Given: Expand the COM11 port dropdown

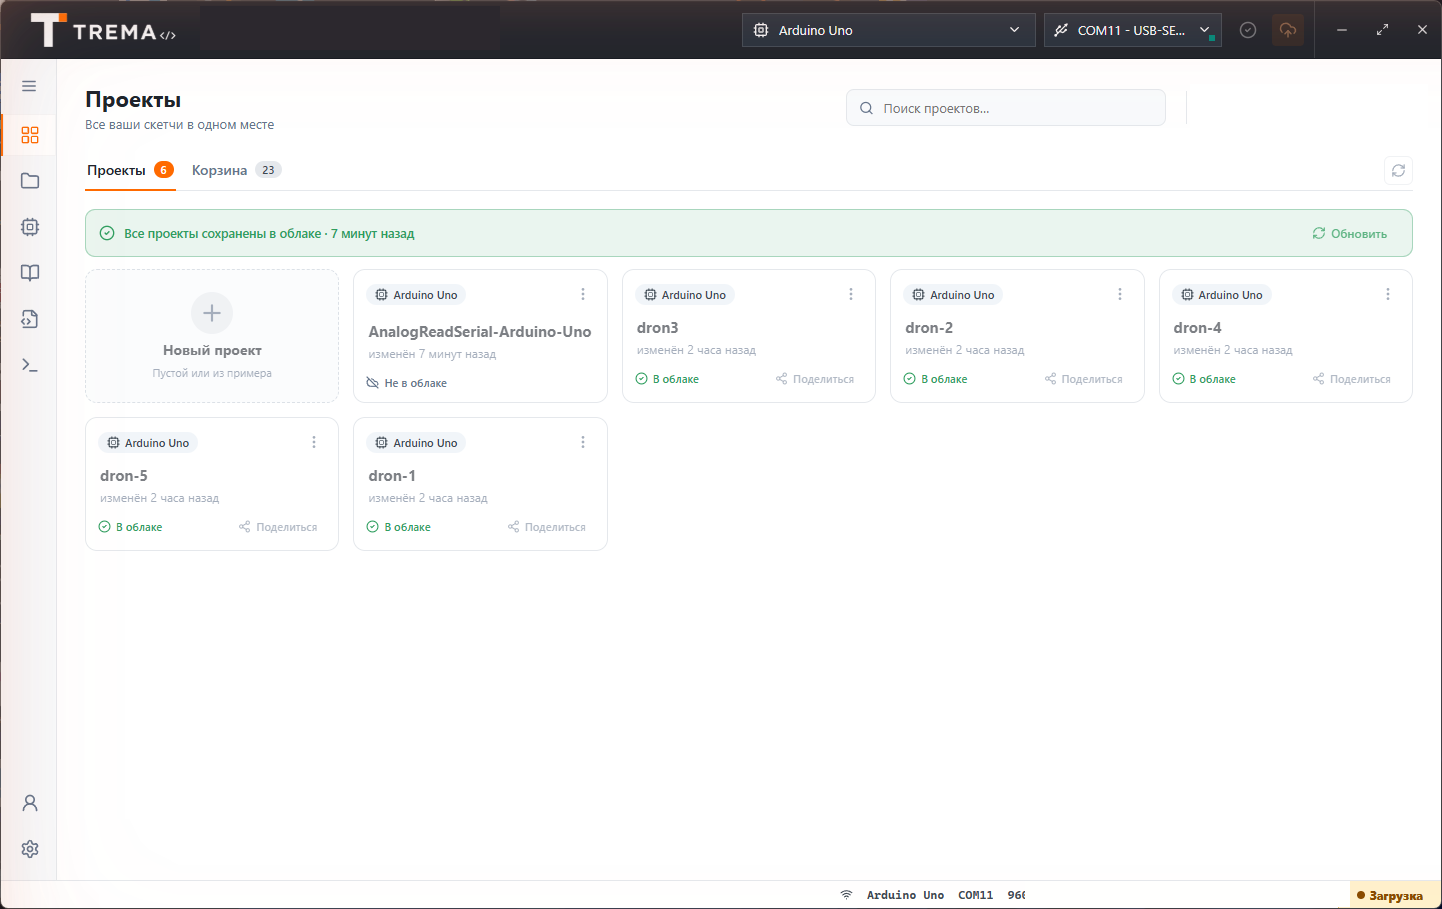Looking at the screenshot, I should click(1132, 30).
